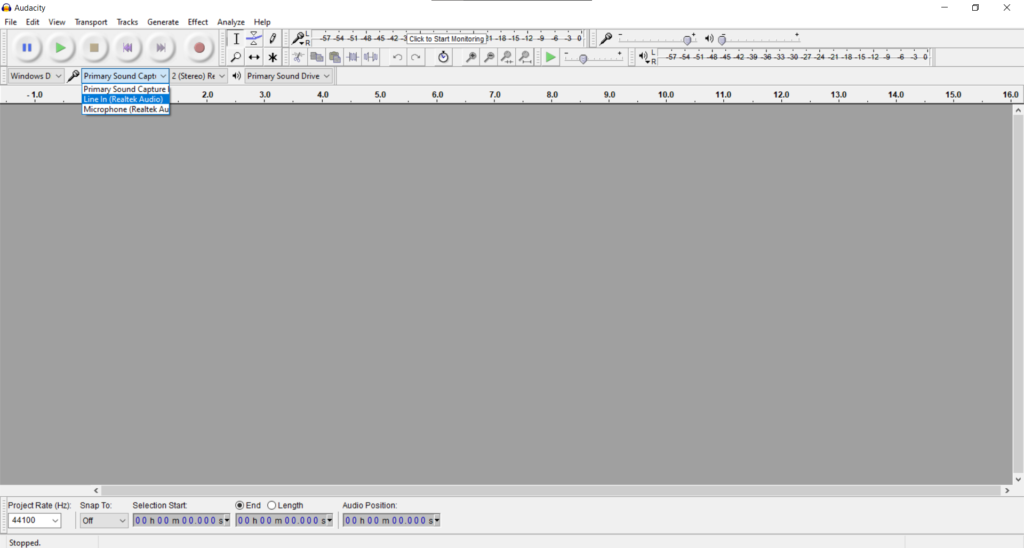The image size is (1024, 548).
Task: Click the Pause button
Action: point(27,47)
